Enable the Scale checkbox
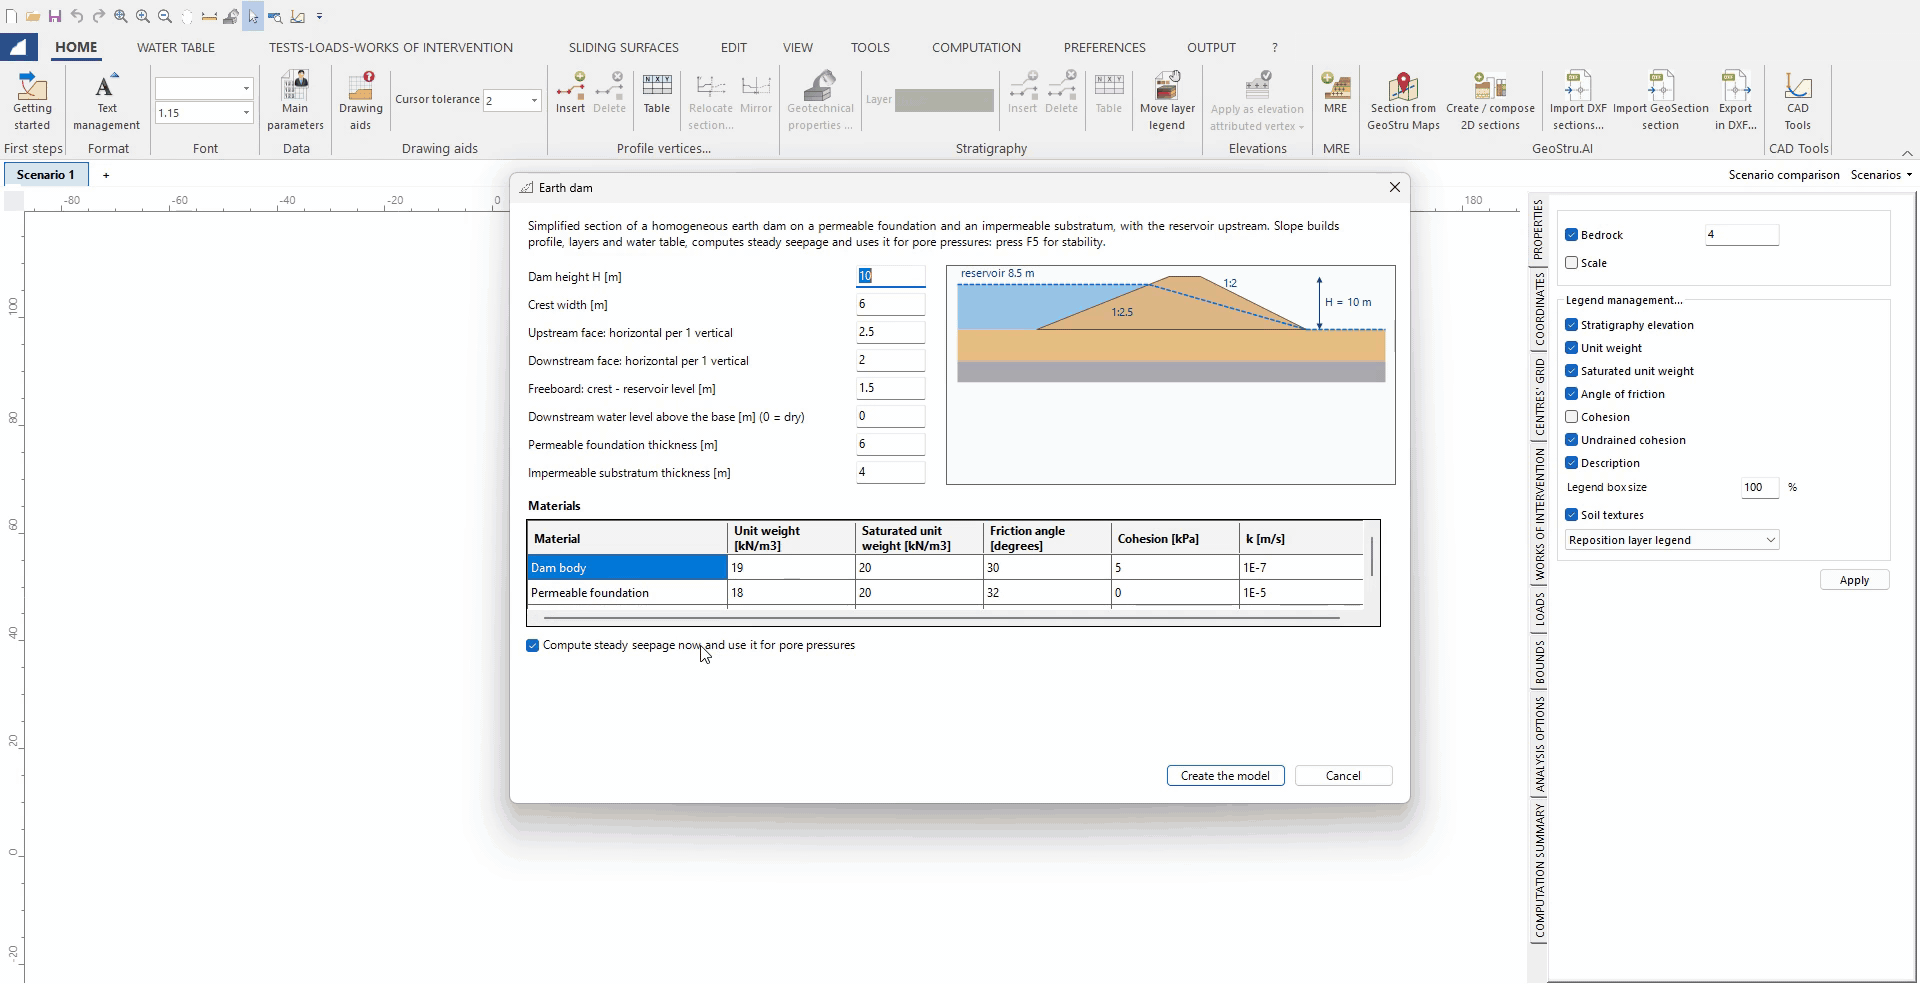1920x984 pixels. [x=1572, y=263]
